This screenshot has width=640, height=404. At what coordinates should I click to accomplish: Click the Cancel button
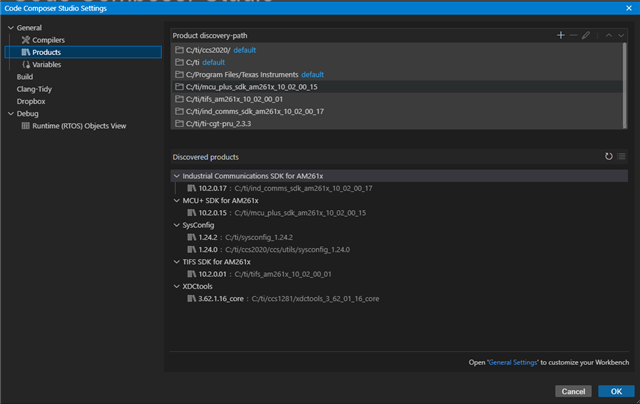(573, 391)
